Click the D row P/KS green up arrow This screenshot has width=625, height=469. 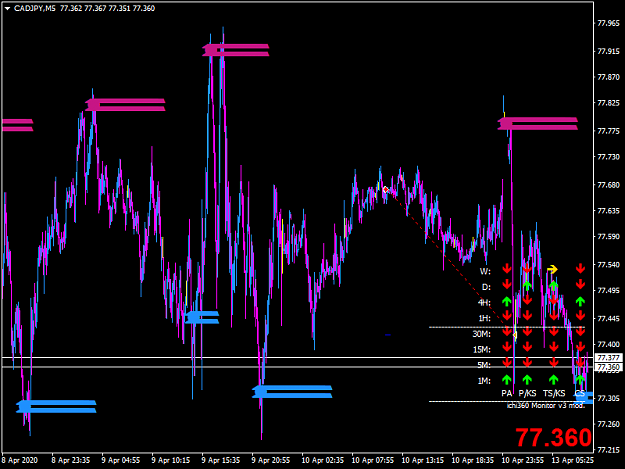point(527,285)
